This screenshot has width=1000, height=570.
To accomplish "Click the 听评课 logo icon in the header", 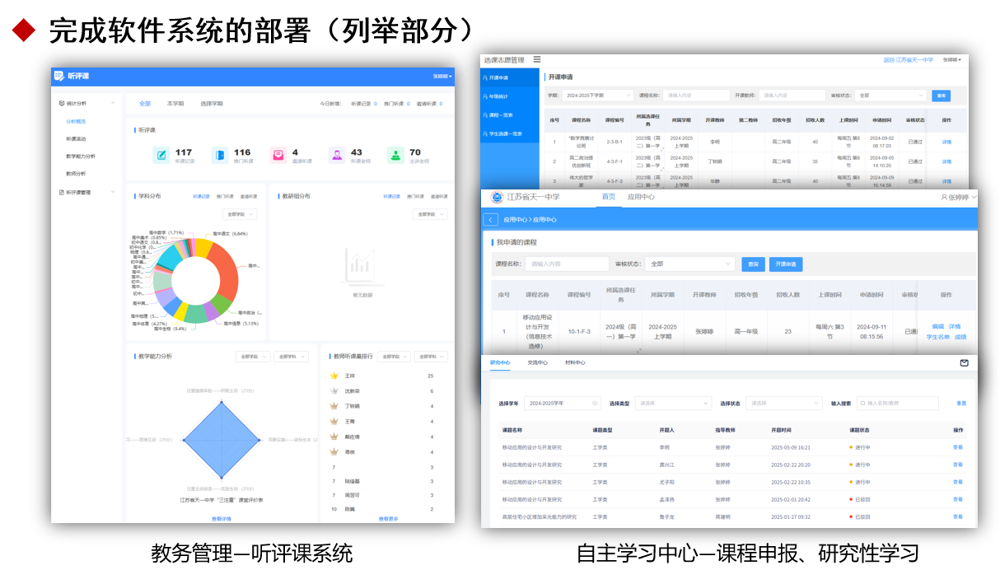I will (60, 76).
